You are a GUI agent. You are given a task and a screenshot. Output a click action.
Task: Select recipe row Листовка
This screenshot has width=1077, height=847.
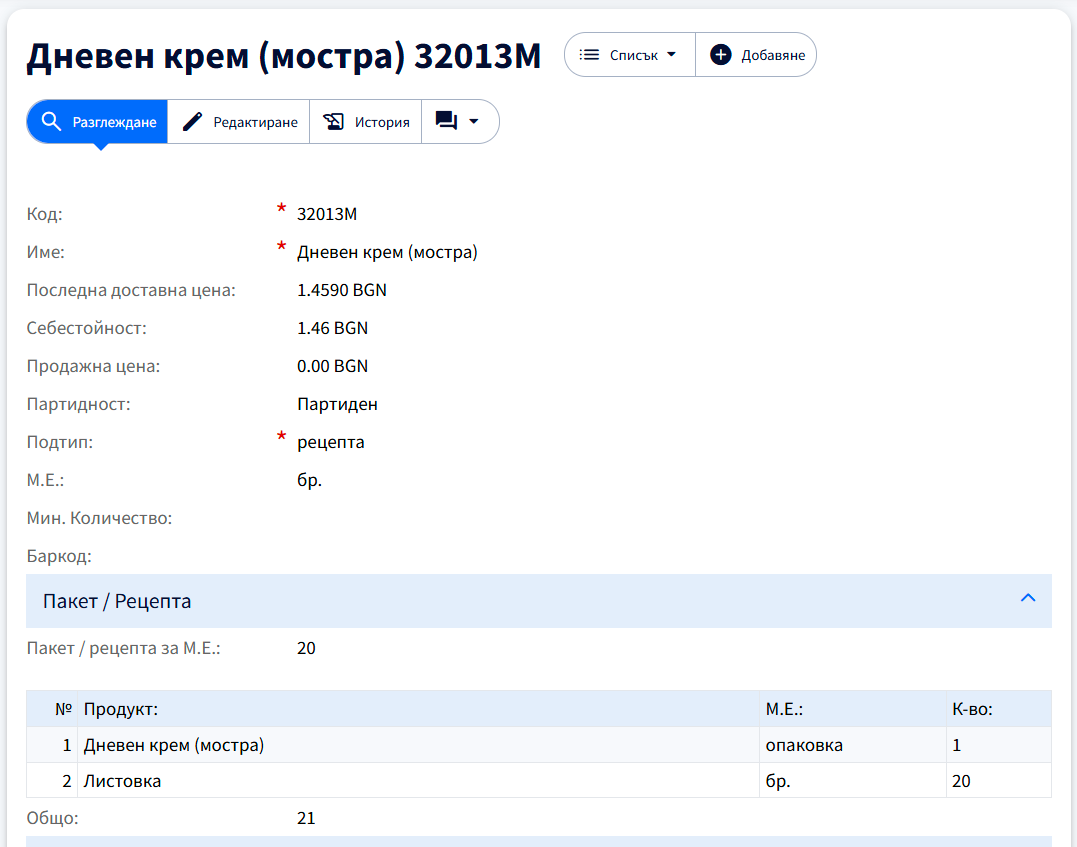pos(400,780)
